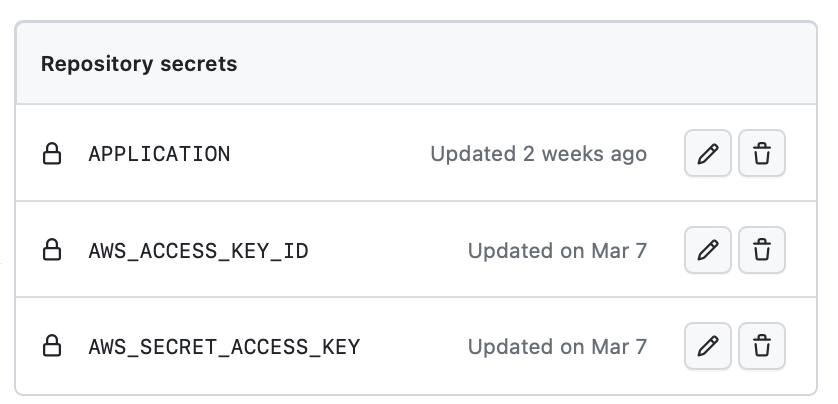The width and height of the screenshot is (838, 404).
Task: Click empty area of the Repository secrets header bar
Action: coord(524,64)
